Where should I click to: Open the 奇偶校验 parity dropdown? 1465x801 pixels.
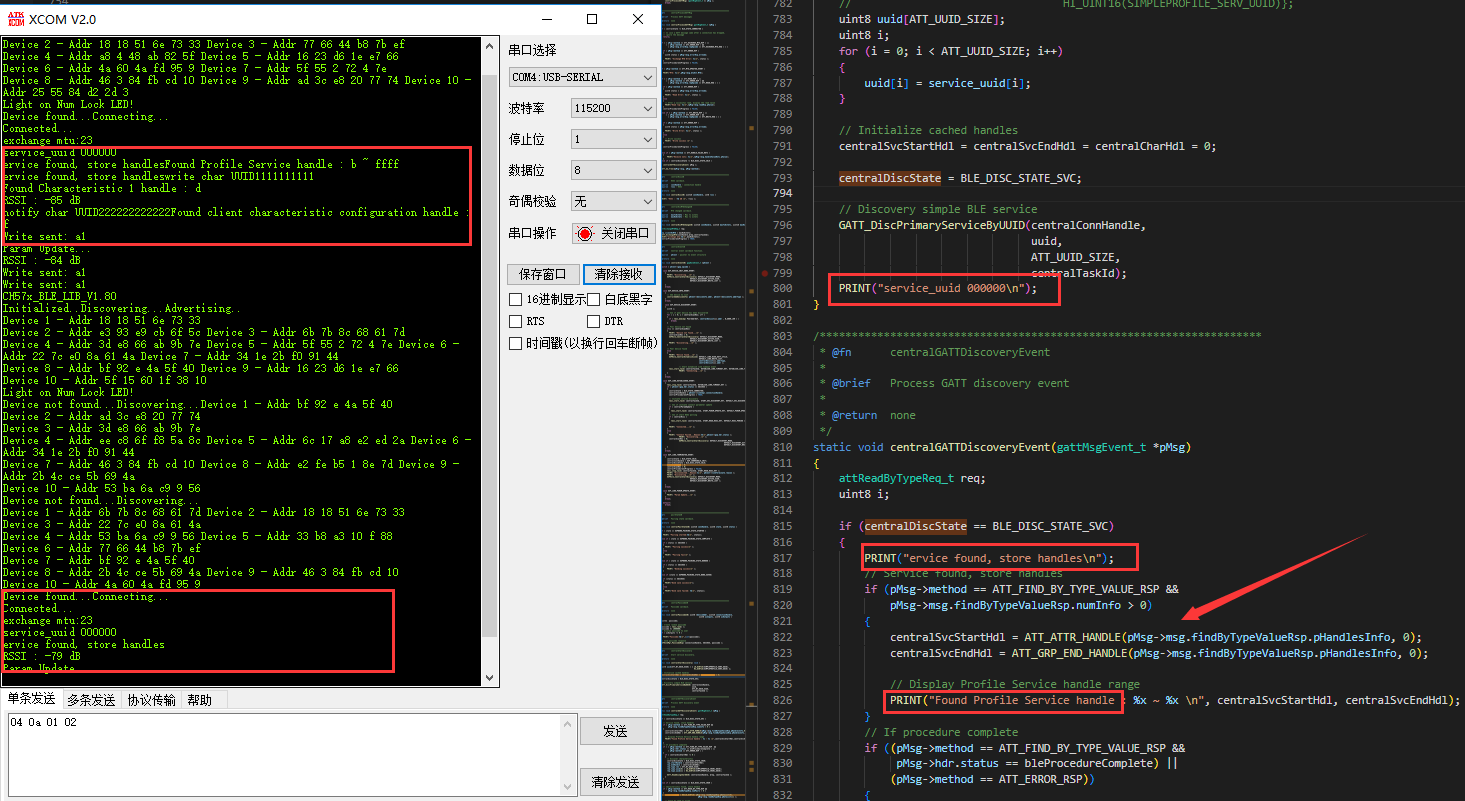click(614, 201)
